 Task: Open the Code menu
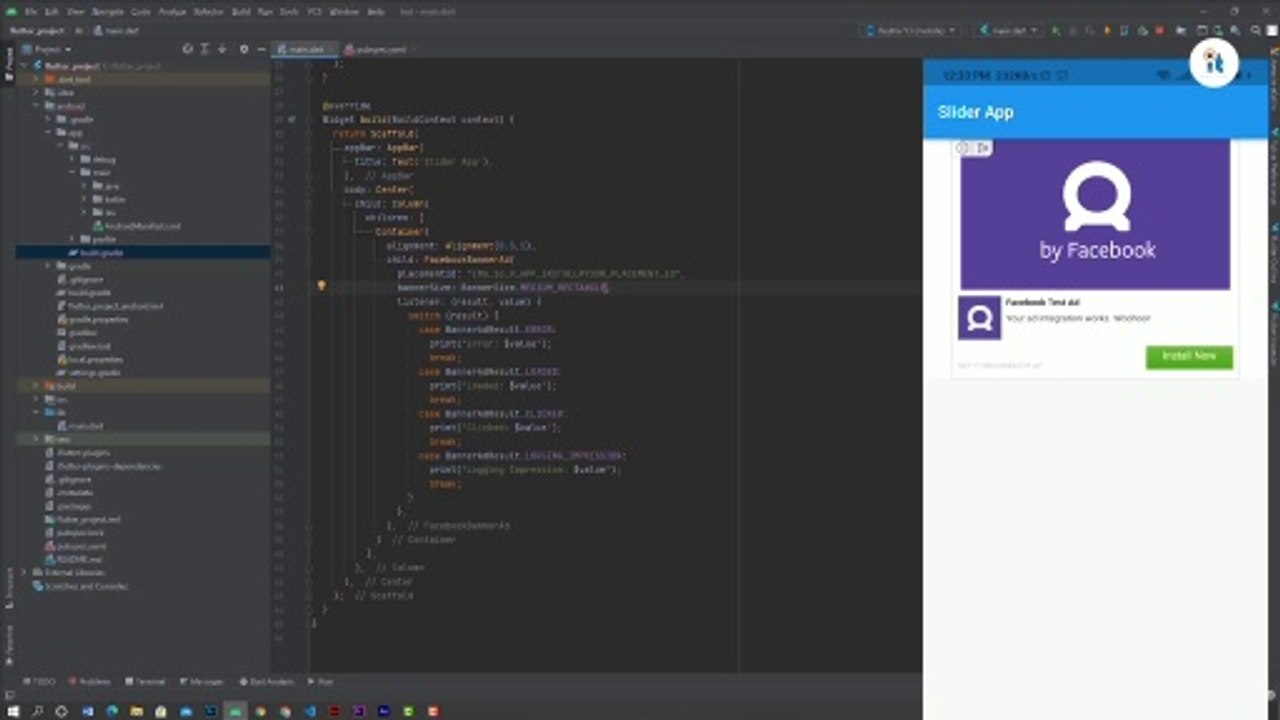[141, 12]
